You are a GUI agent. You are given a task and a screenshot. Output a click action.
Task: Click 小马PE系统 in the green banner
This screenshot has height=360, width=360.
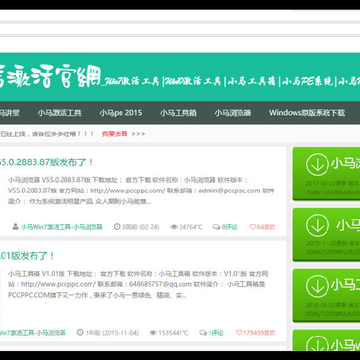pyautogui.click(x=307, y=81)
